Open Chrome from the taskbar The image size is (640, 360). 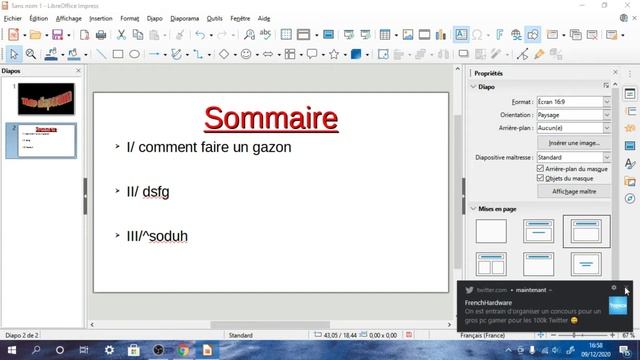pyautogui.click(x=183, y=350)
